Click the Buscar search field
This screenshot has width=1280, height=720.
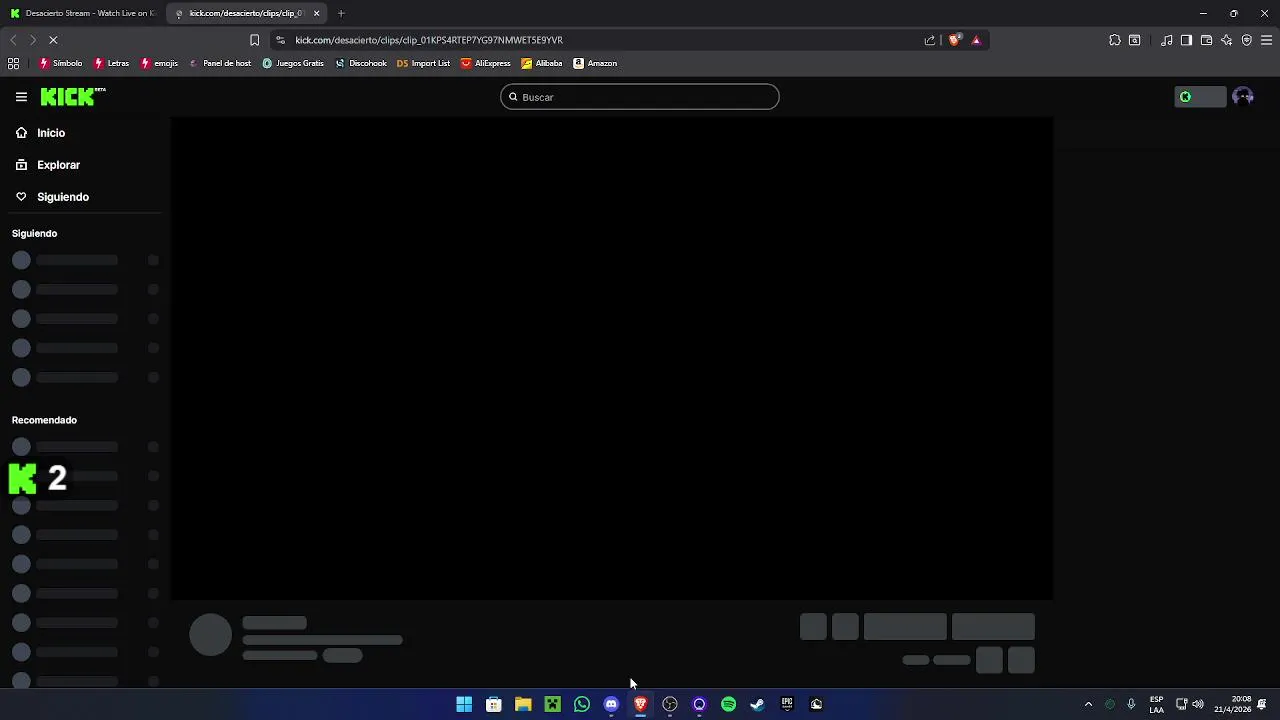click(x=640, y=97)
